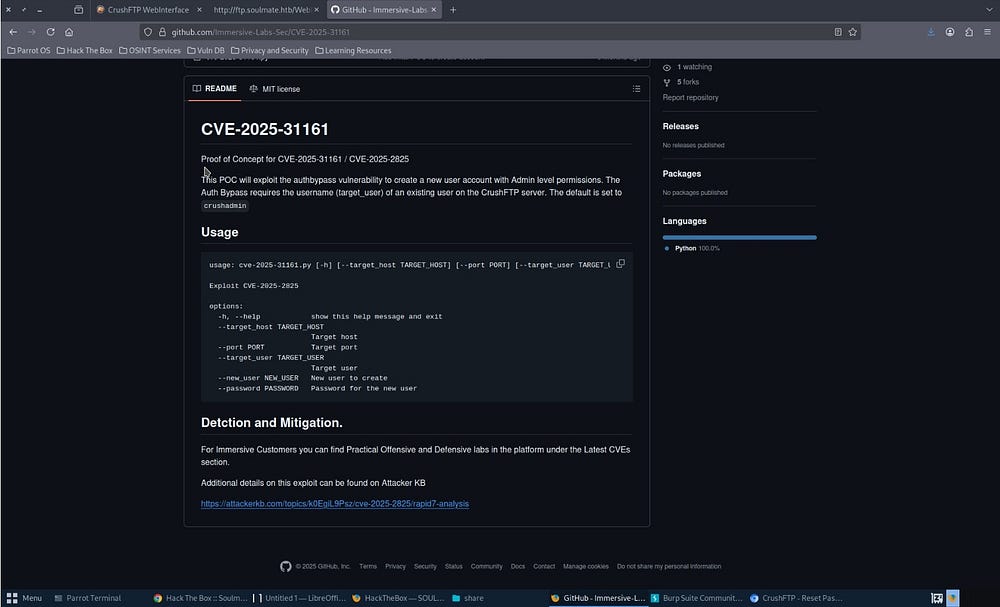
Task: Go back to the previous page
Action: click(x=13, y=32)
